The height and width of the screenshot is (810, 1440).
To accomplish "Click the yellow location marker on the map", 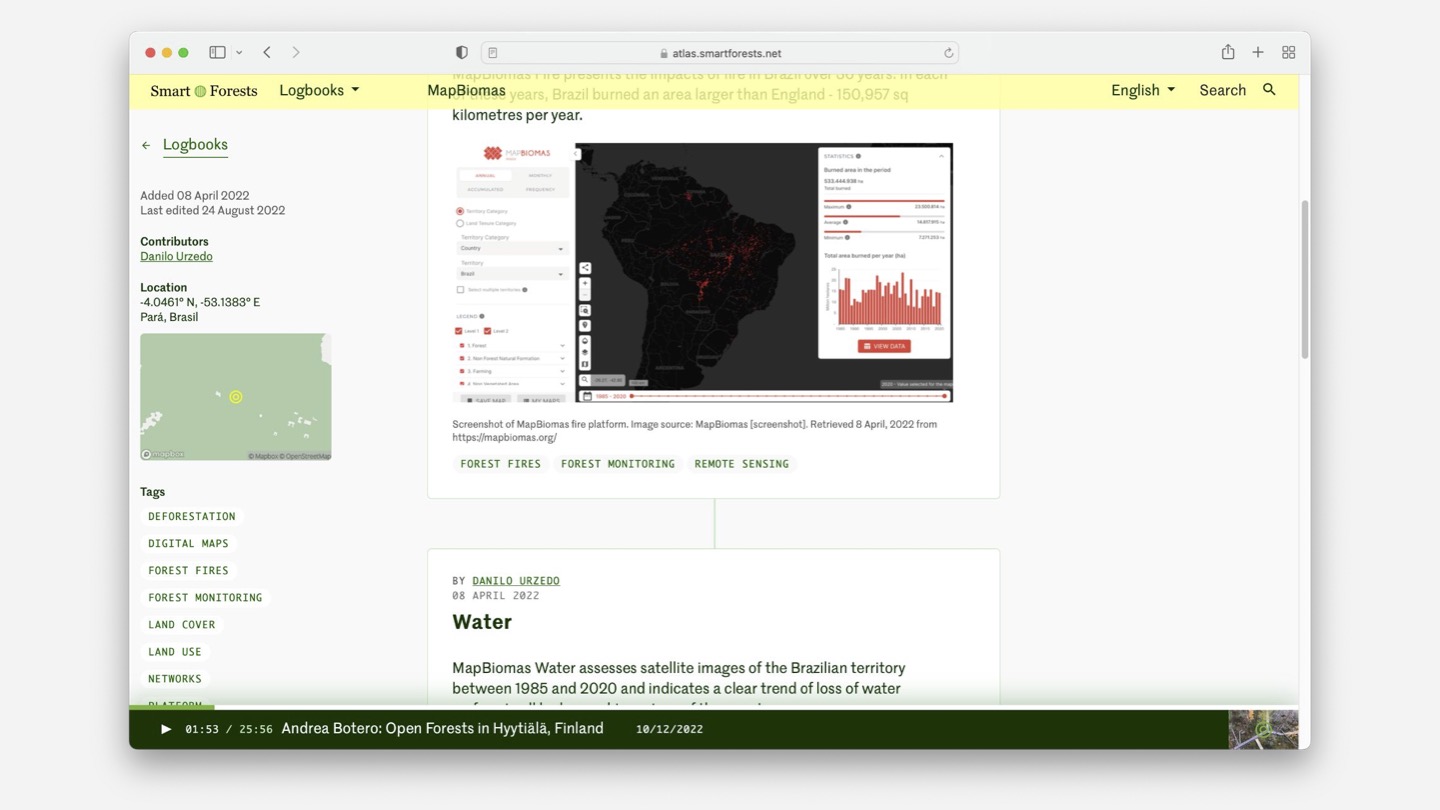I will click(x=236, y=397).
